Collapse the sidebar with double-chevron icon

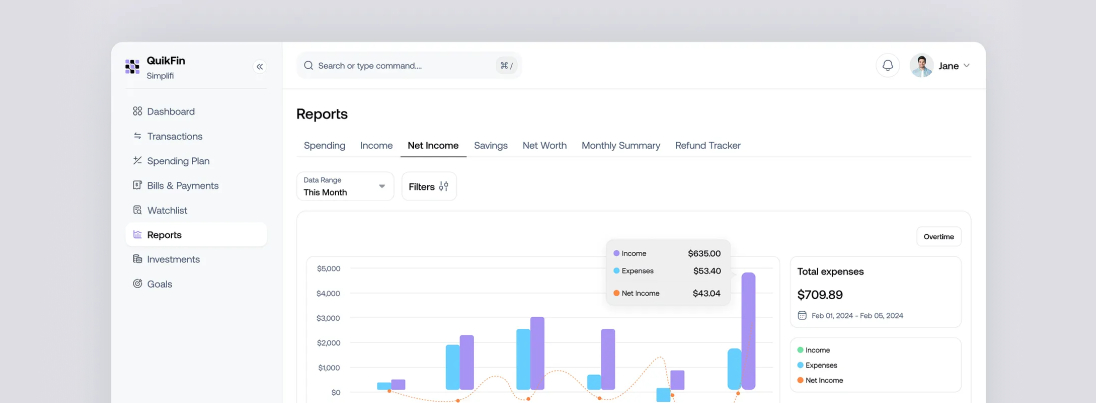coord(260,67)
